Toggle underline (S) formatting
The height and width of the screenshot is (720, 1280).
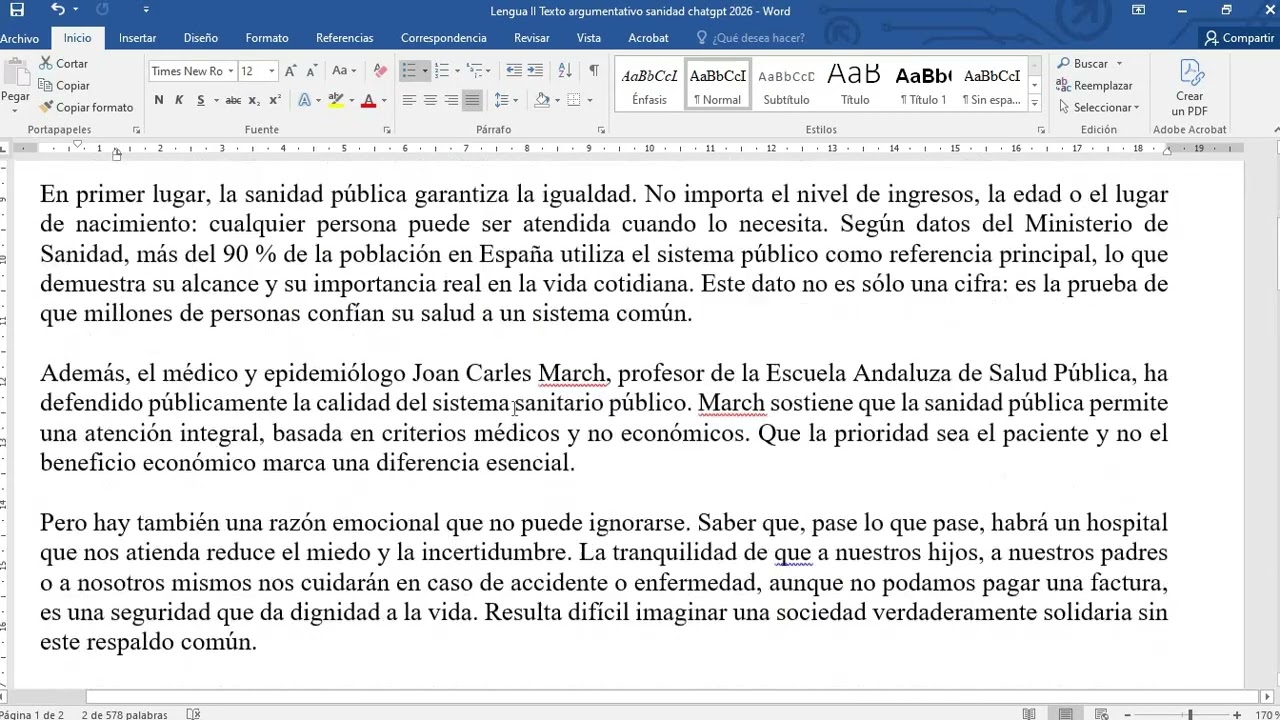(x=201, y=100)
